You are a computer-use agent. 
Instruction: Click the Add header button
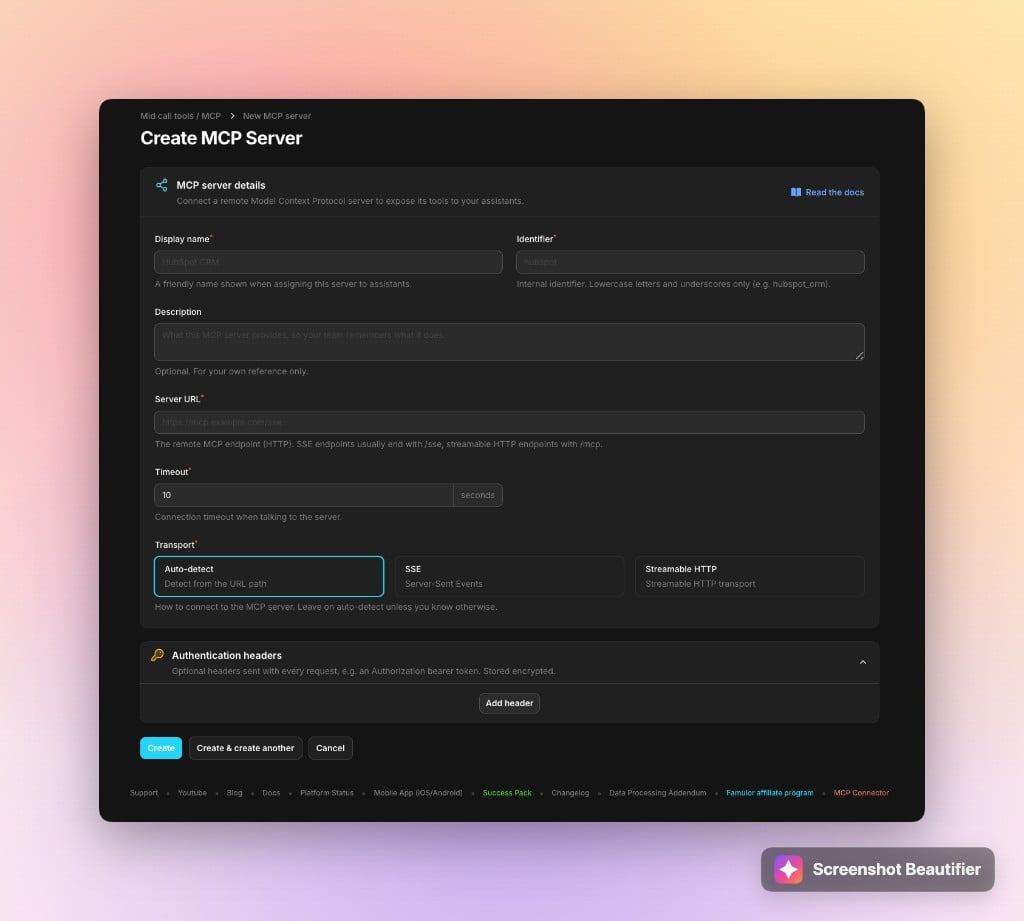tap(509, 703)
